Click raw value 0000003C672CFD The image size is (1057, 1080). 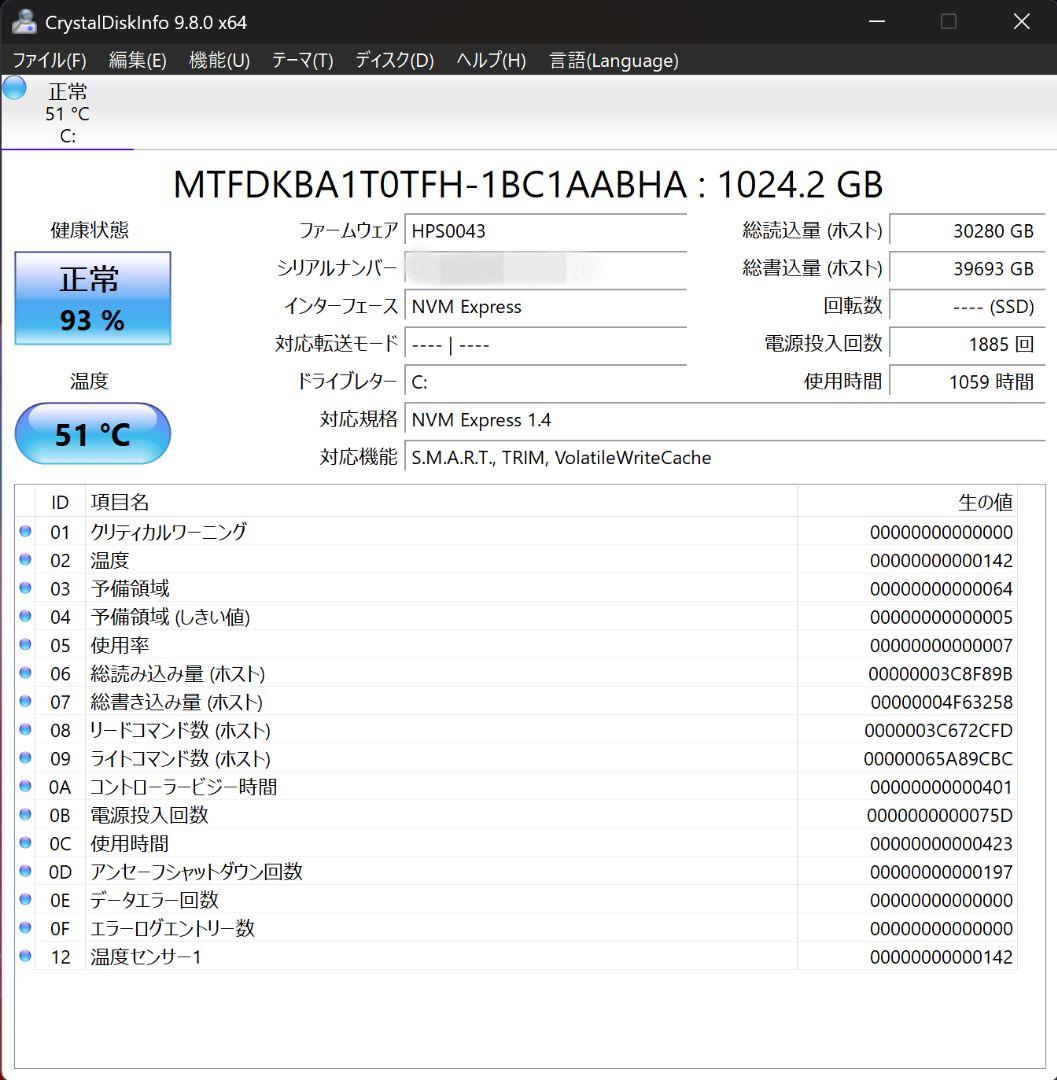coord(938,730)
